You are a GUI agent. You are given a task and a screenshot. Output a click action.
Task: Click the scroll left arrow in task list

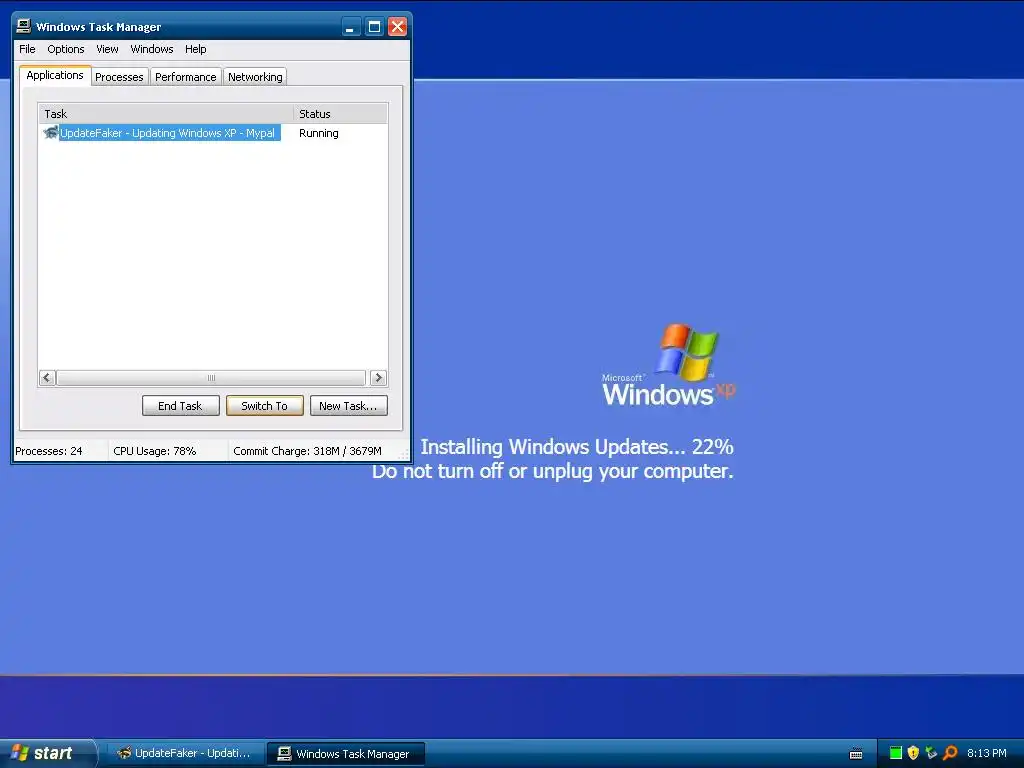(x=47, y=377)
